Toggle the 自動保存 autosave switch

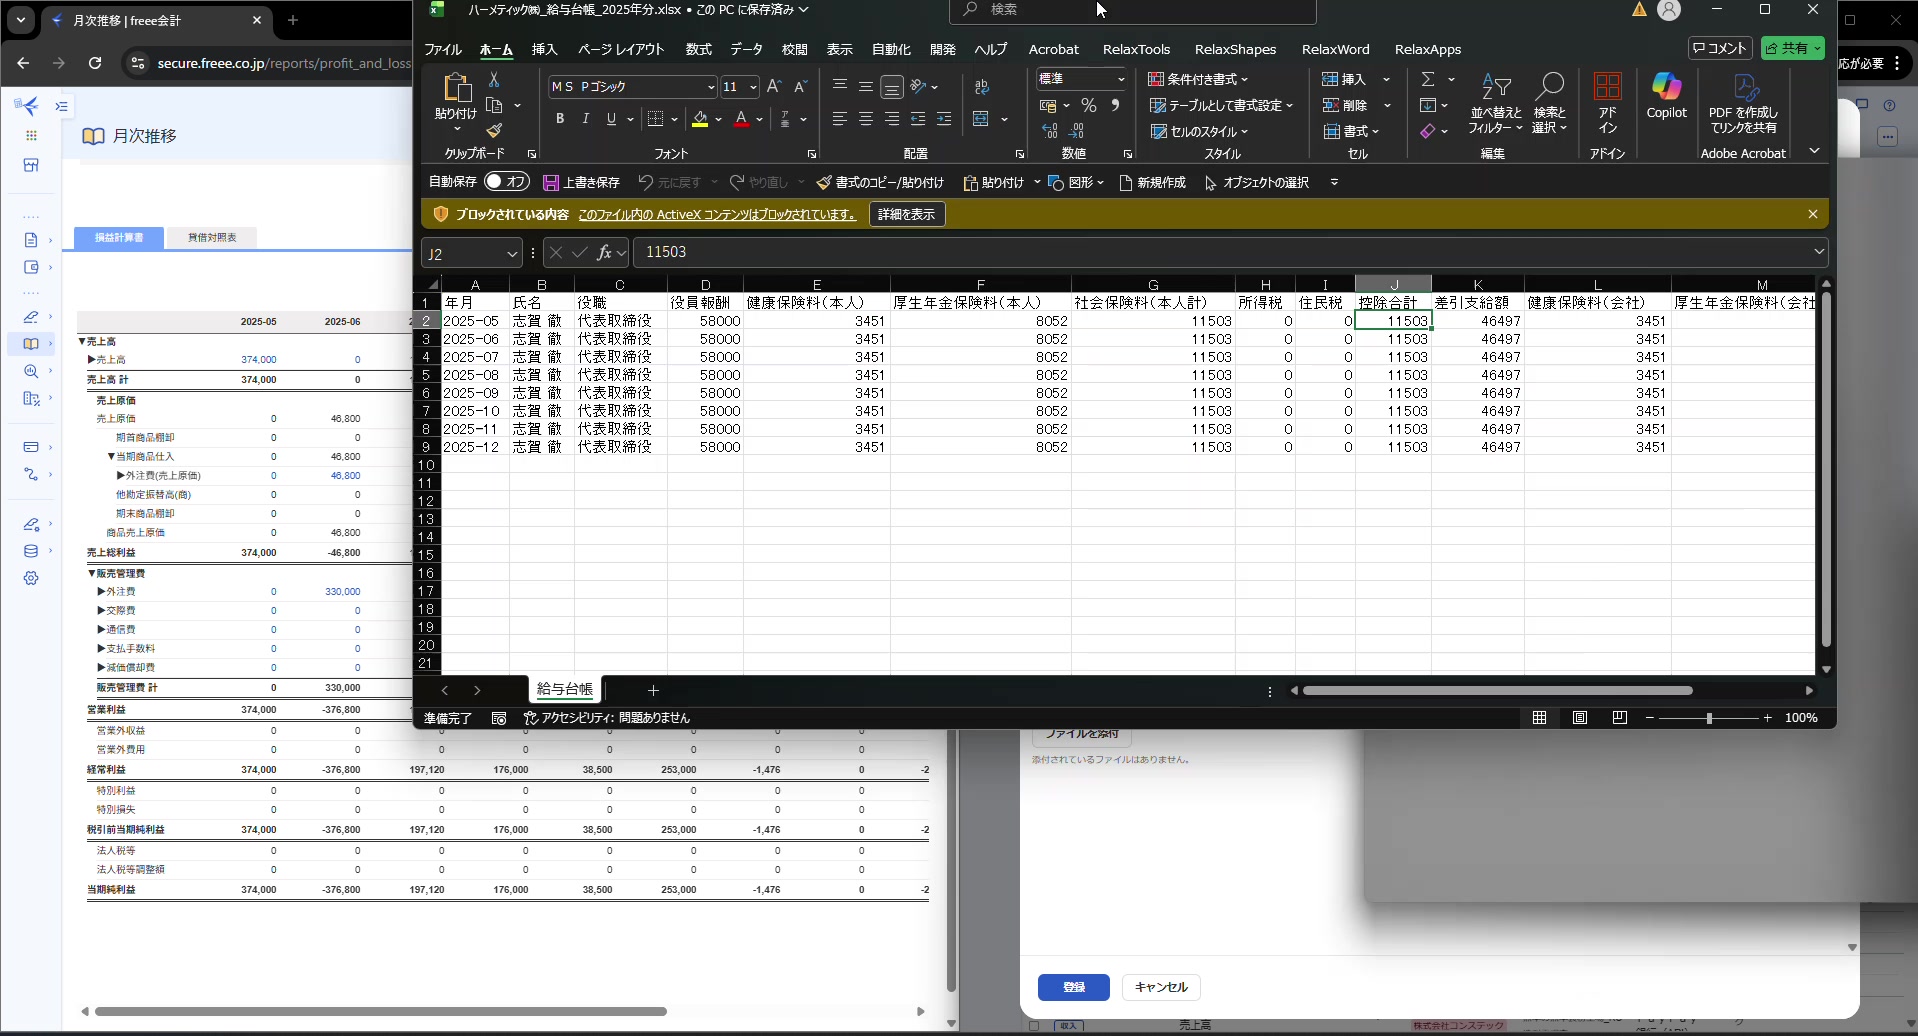tap(506, 182)
